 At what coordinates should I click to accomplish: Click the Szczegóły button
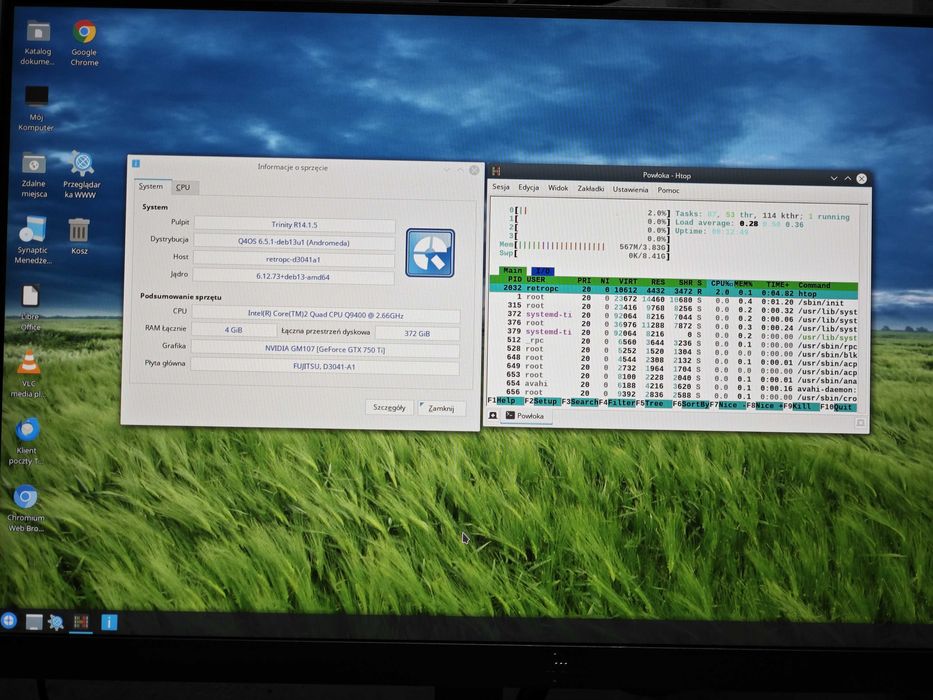[389, 408]
